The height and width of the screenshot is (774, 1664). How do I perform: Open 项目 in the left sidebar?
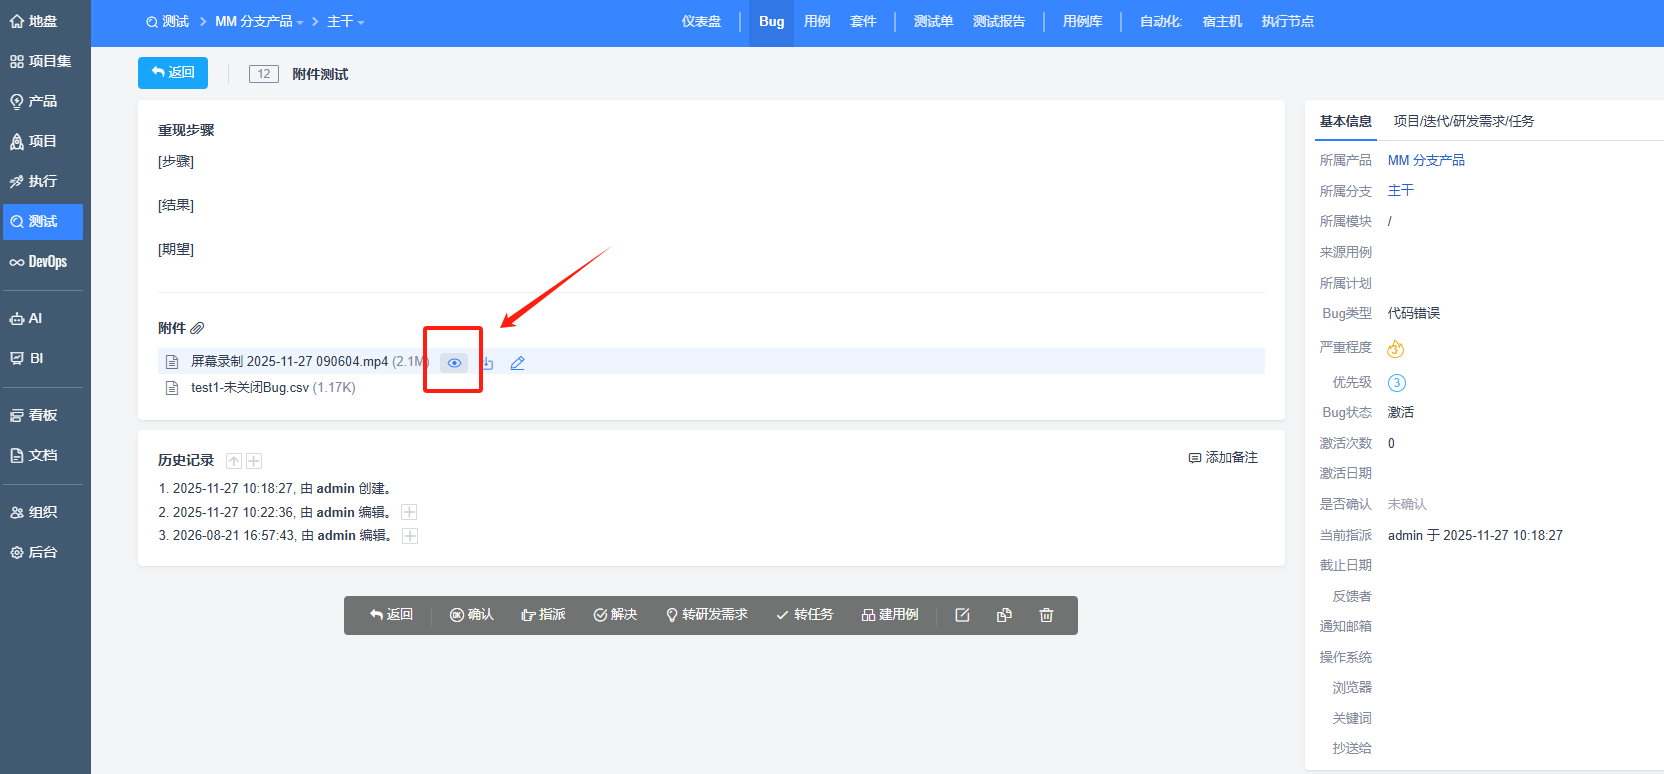[34, 141]
